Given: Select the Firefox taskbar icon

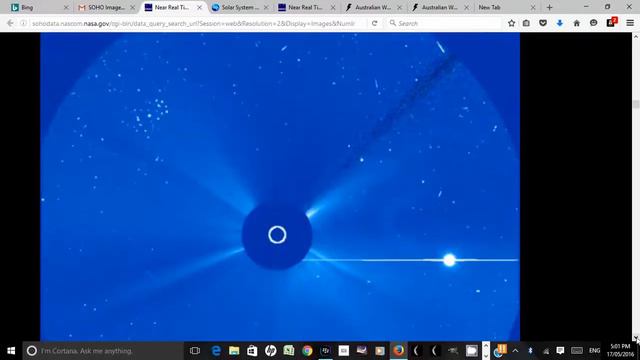Looking at the screenshot, I should [398, 351].
